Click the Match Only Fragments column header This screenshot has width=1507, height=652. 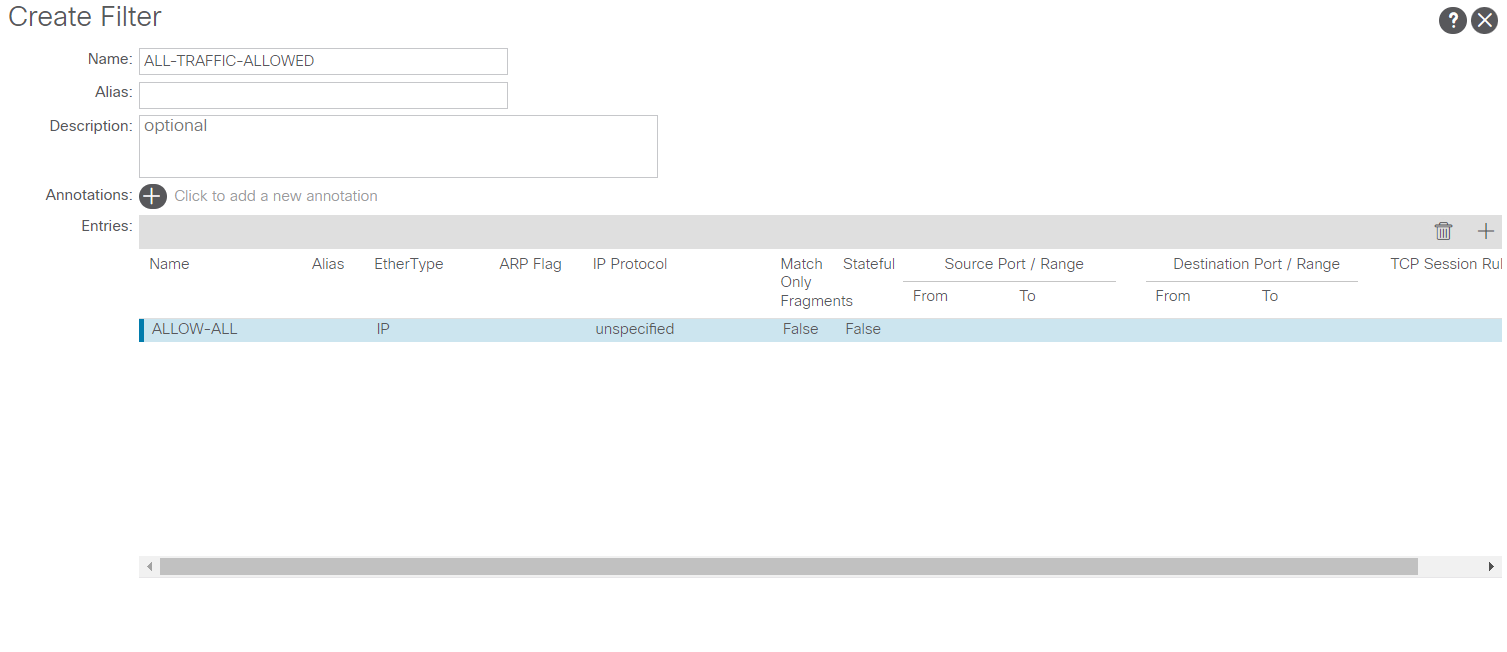(x=816, y=282)
